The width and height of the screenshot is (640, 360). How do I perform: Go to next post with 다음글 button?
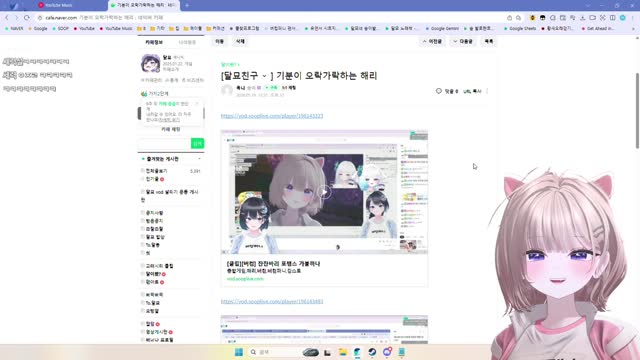(463, 41)
